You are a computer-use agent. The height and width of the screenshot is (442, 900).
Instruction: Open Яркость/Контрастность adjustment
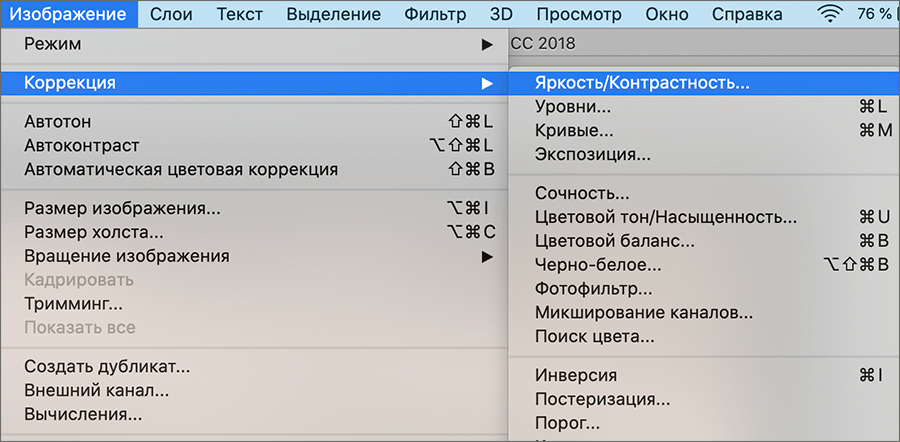tap(704, 83)
